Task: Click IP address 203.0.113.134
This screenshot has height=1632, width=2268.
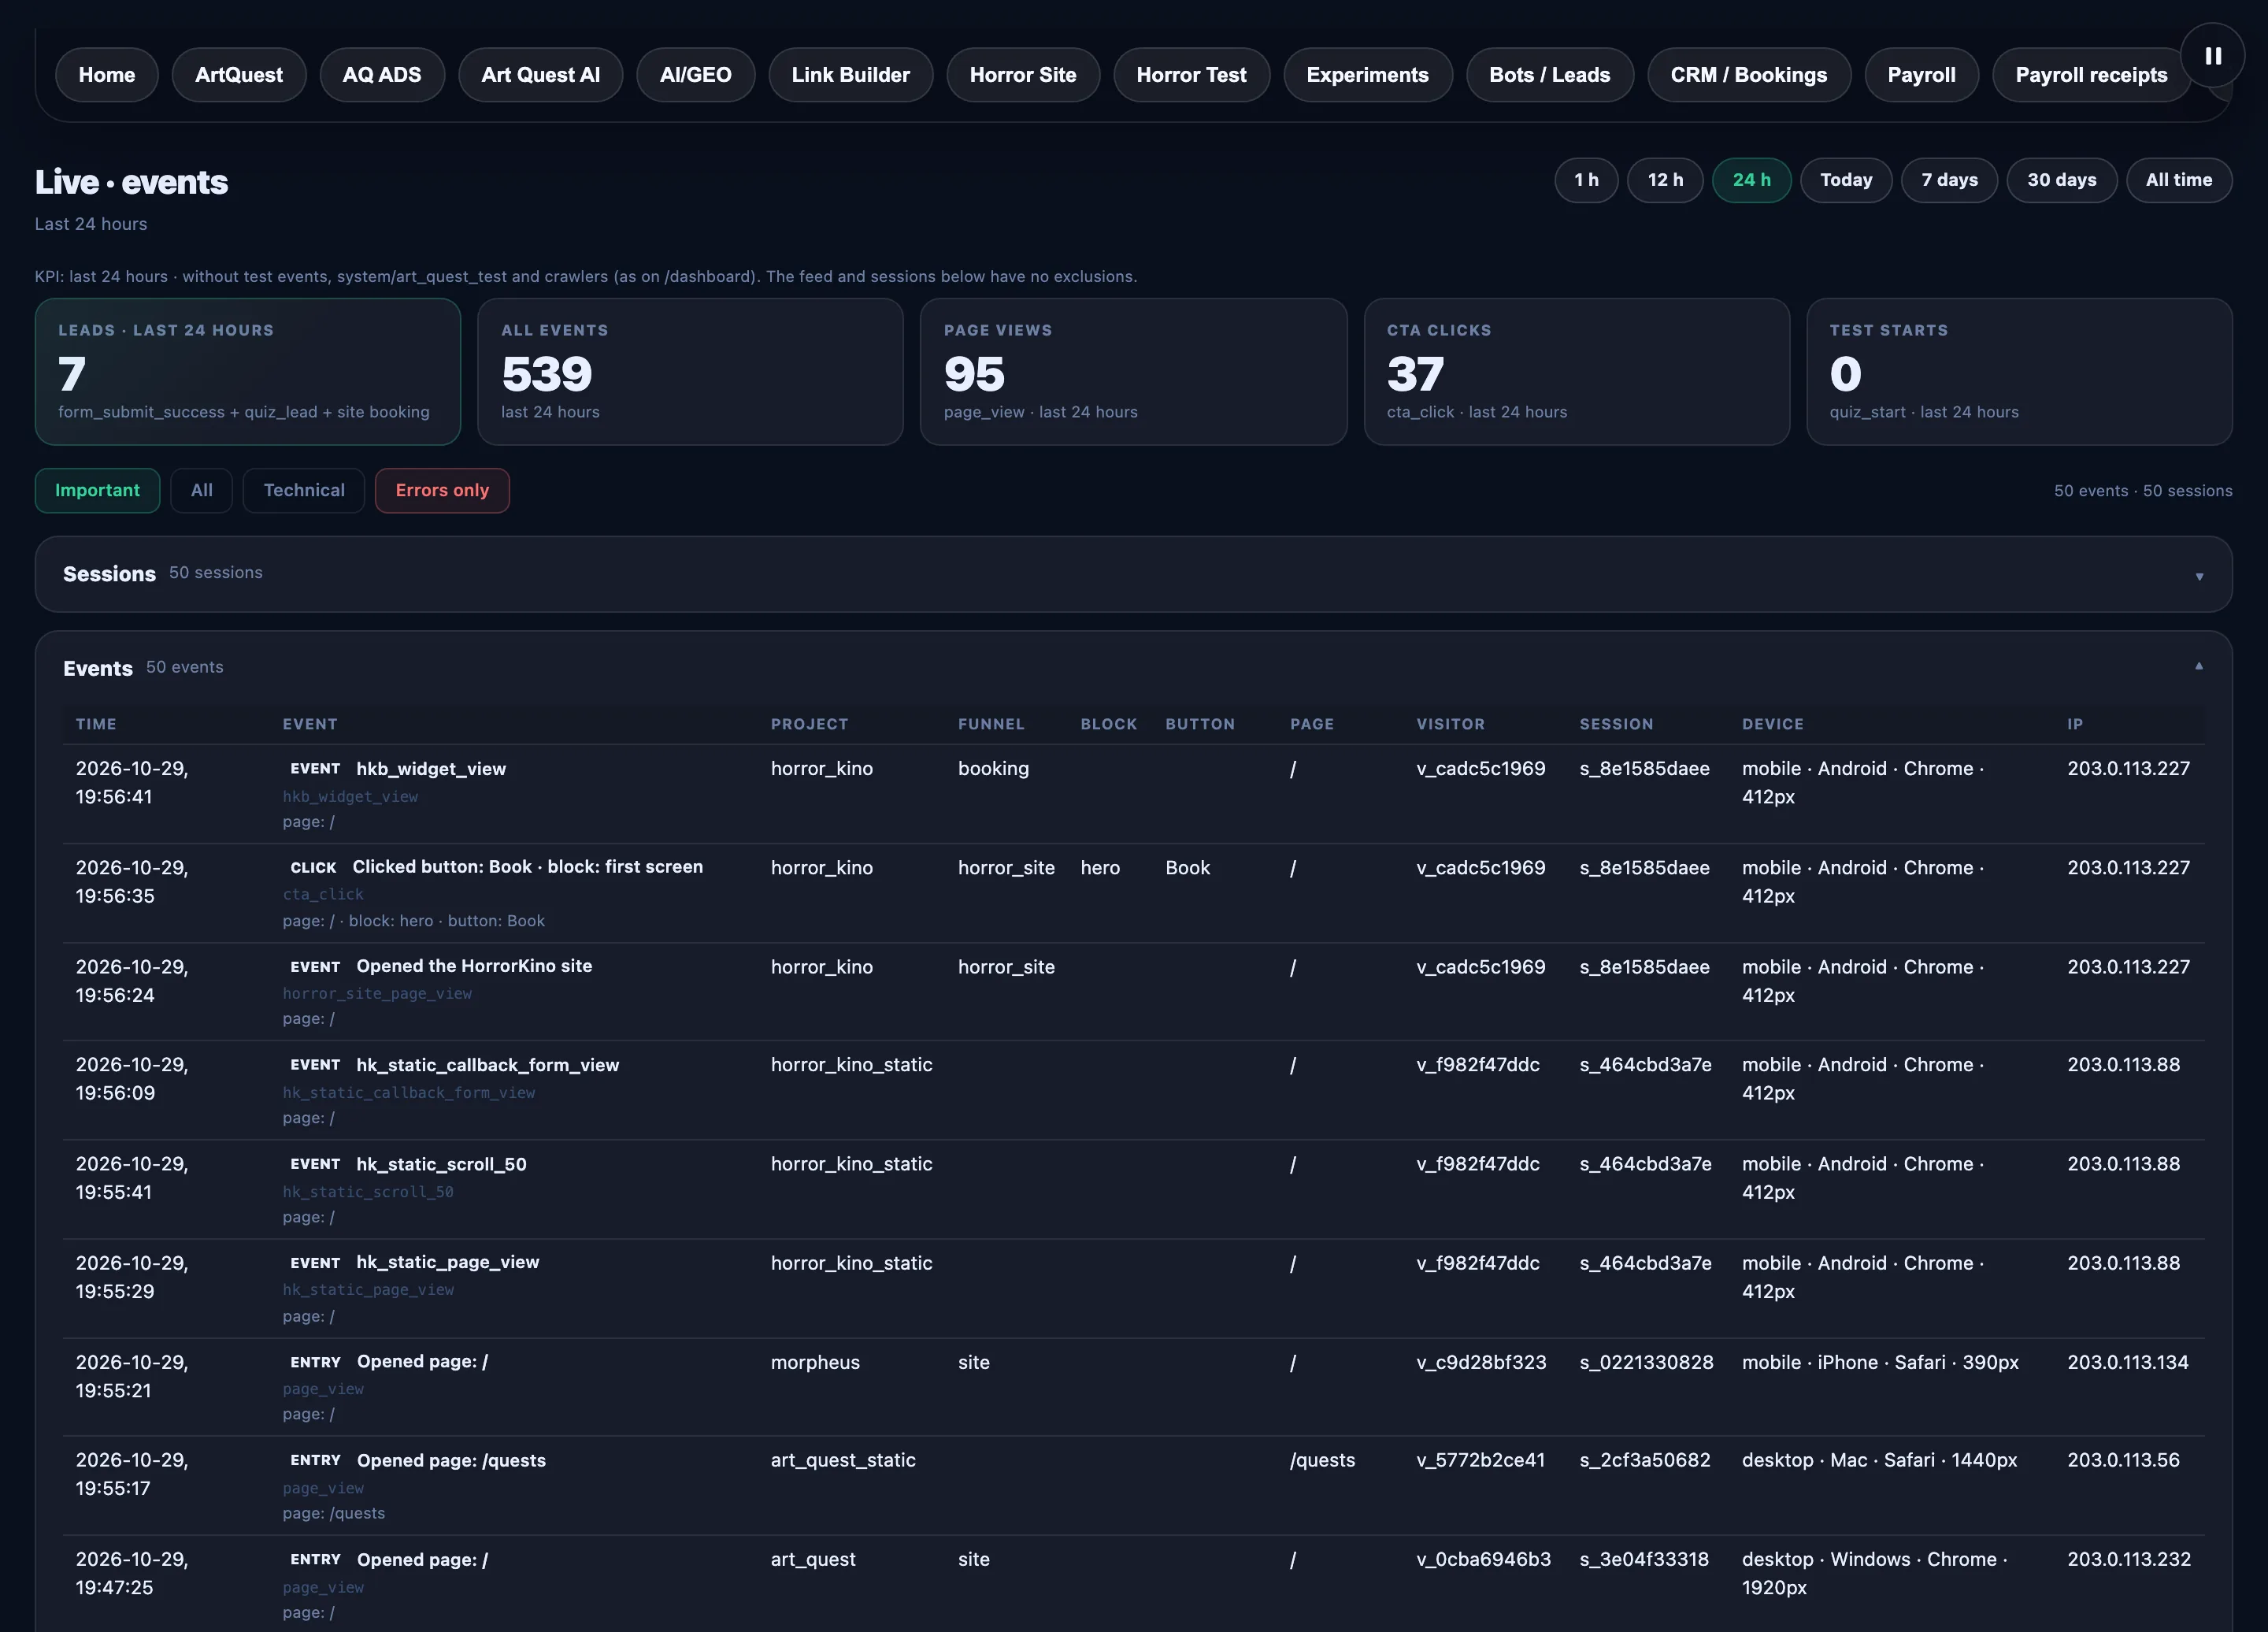Action: coord(2128,1362)
